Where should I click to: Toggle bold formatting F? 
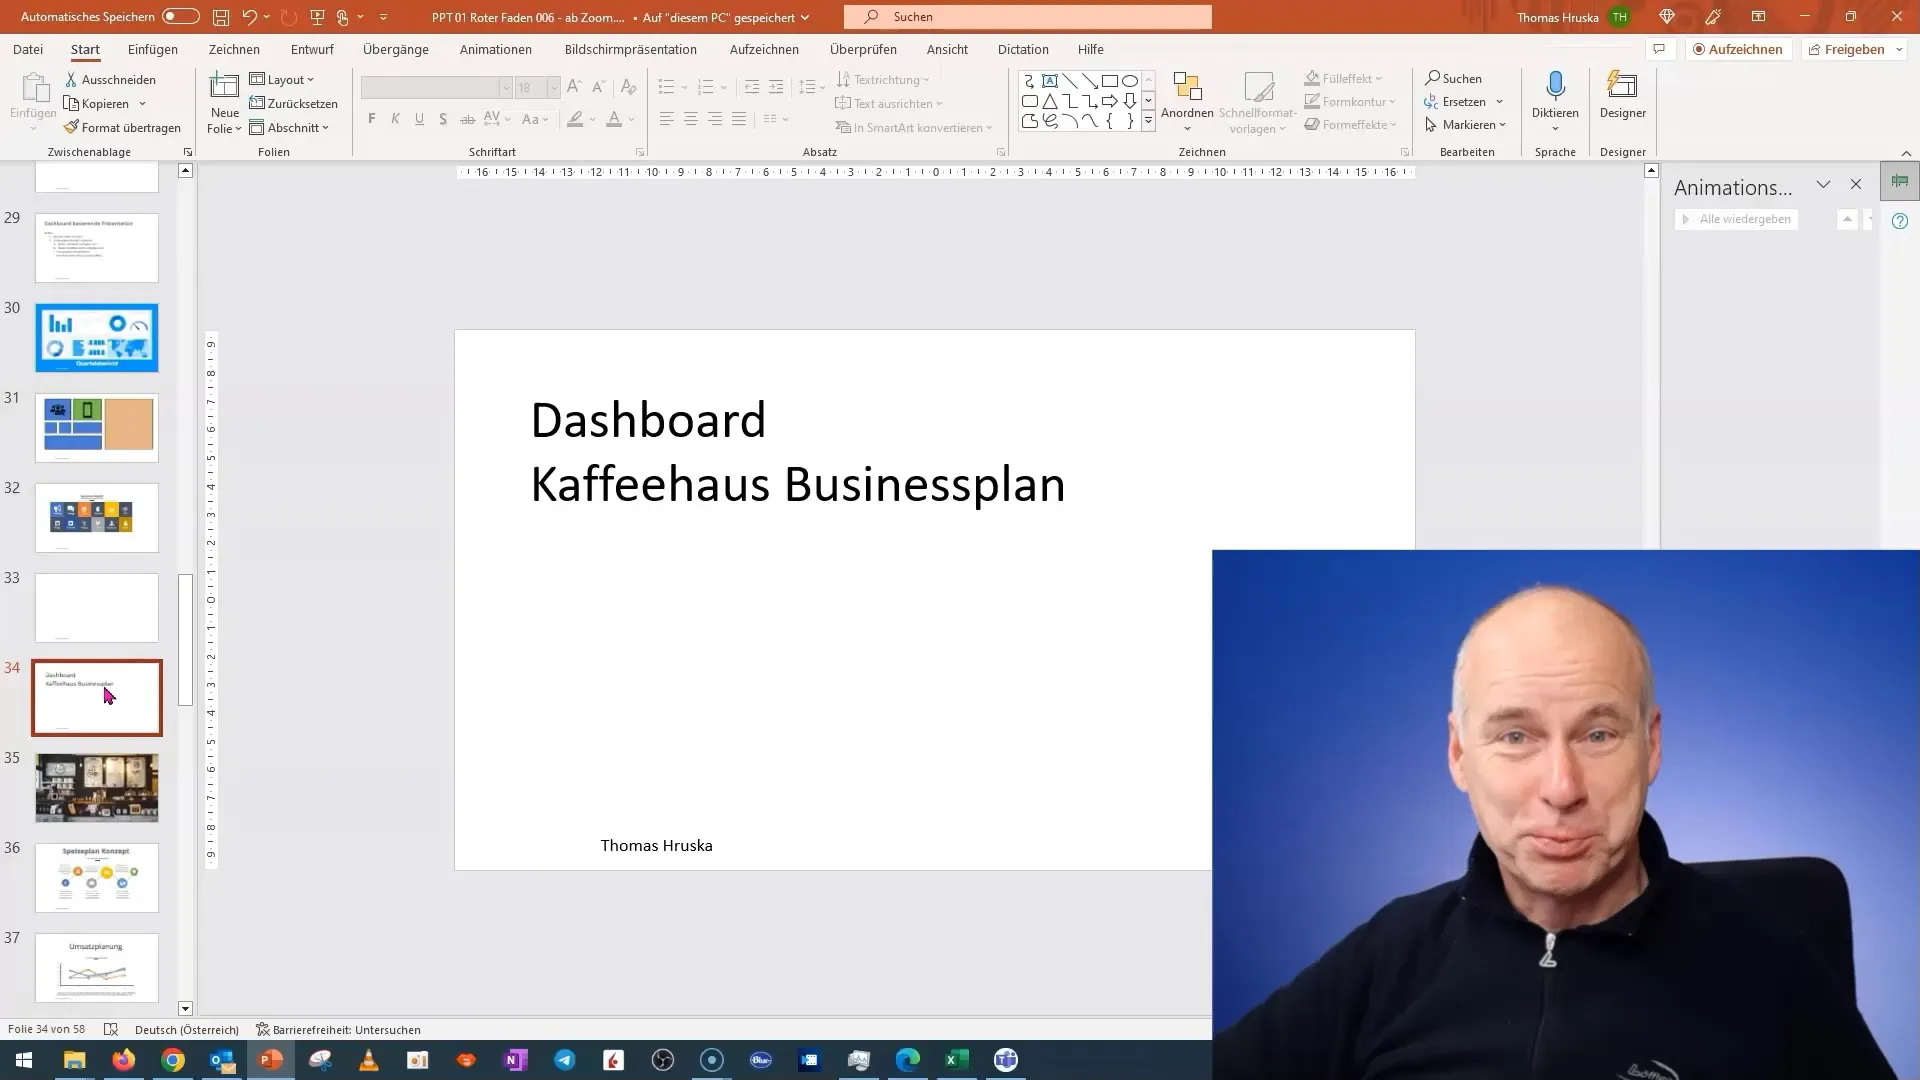372,119
